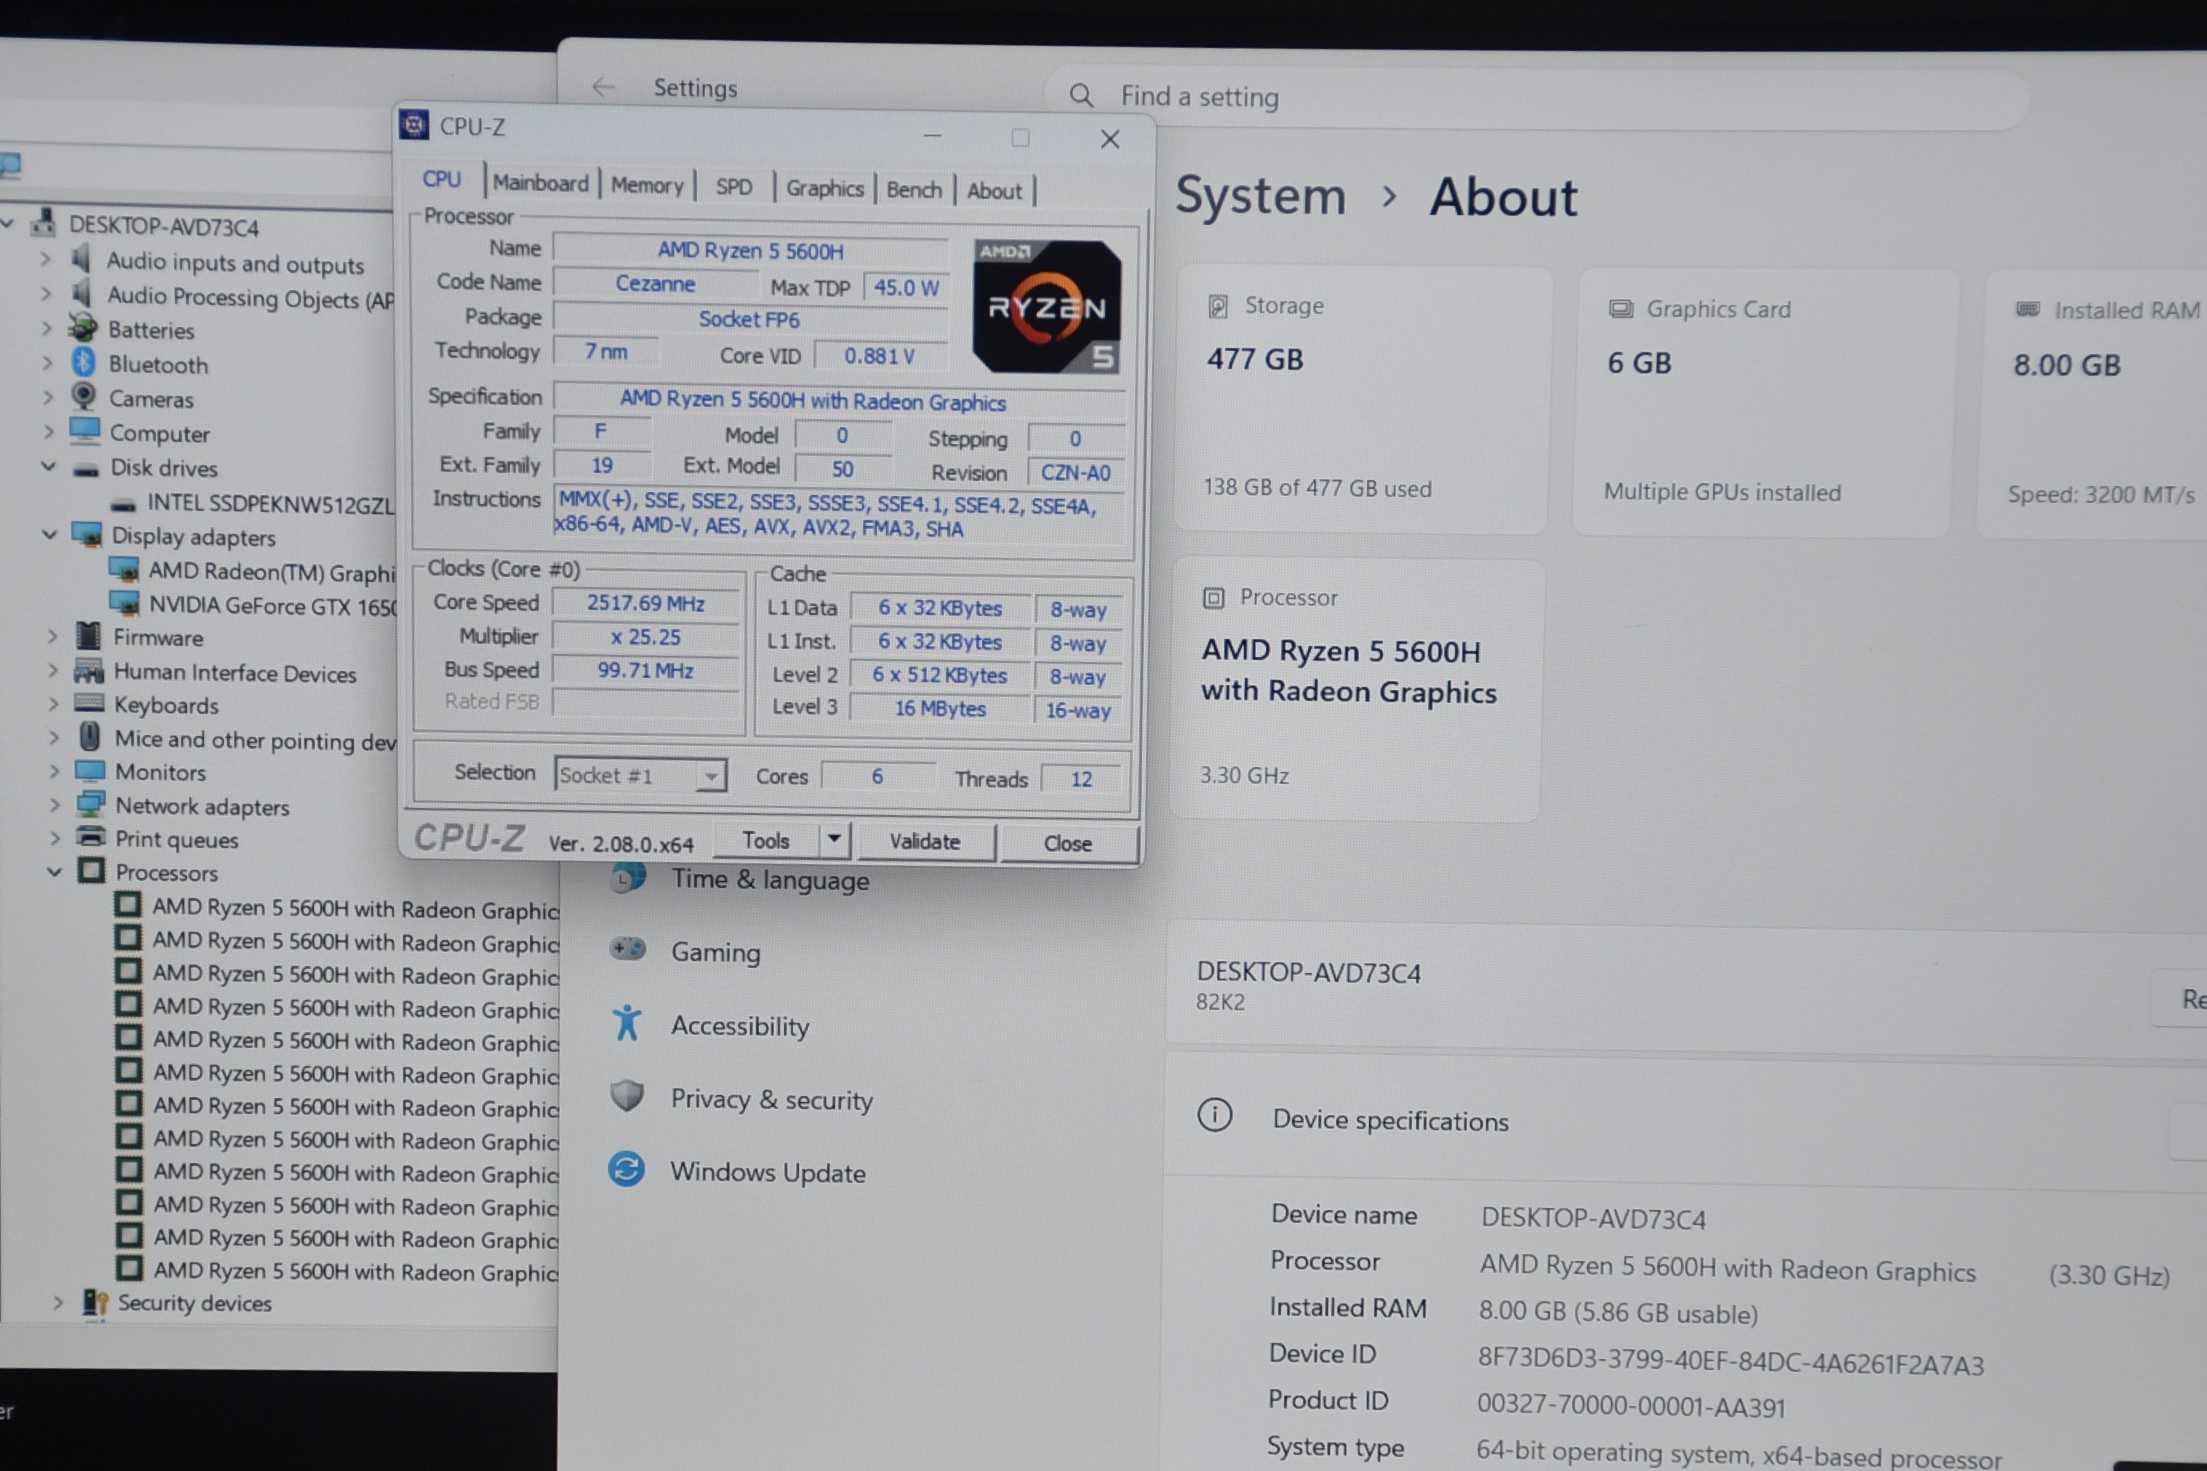The image size is (2207, 1471).
Task: Open the Tools dropdown arrow in CPU-Z
Action: pyautogui.click(x=833, y=840)
